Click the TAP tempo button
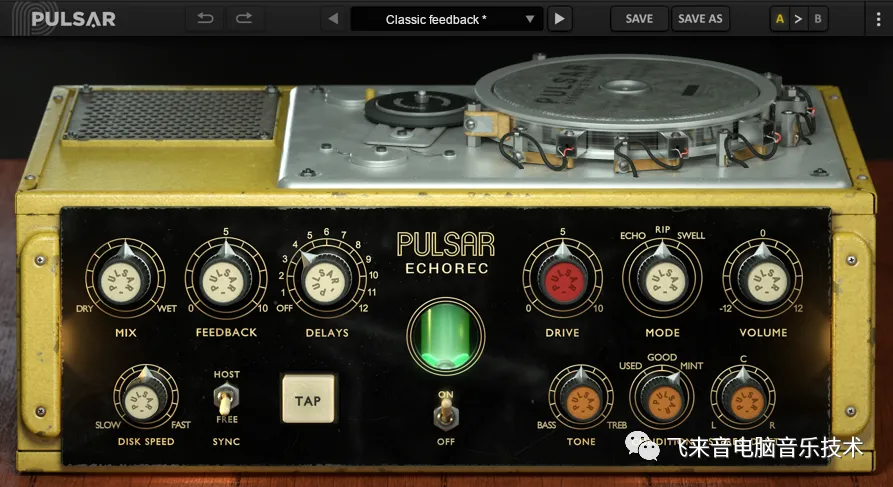 click(x=308, y=400)
